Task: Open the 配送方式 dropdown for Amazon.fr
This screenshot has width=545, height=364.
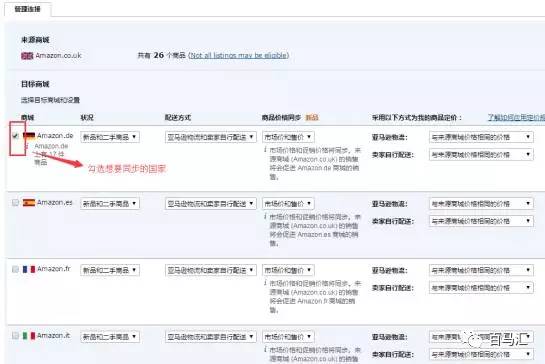Action: point(211,270)
